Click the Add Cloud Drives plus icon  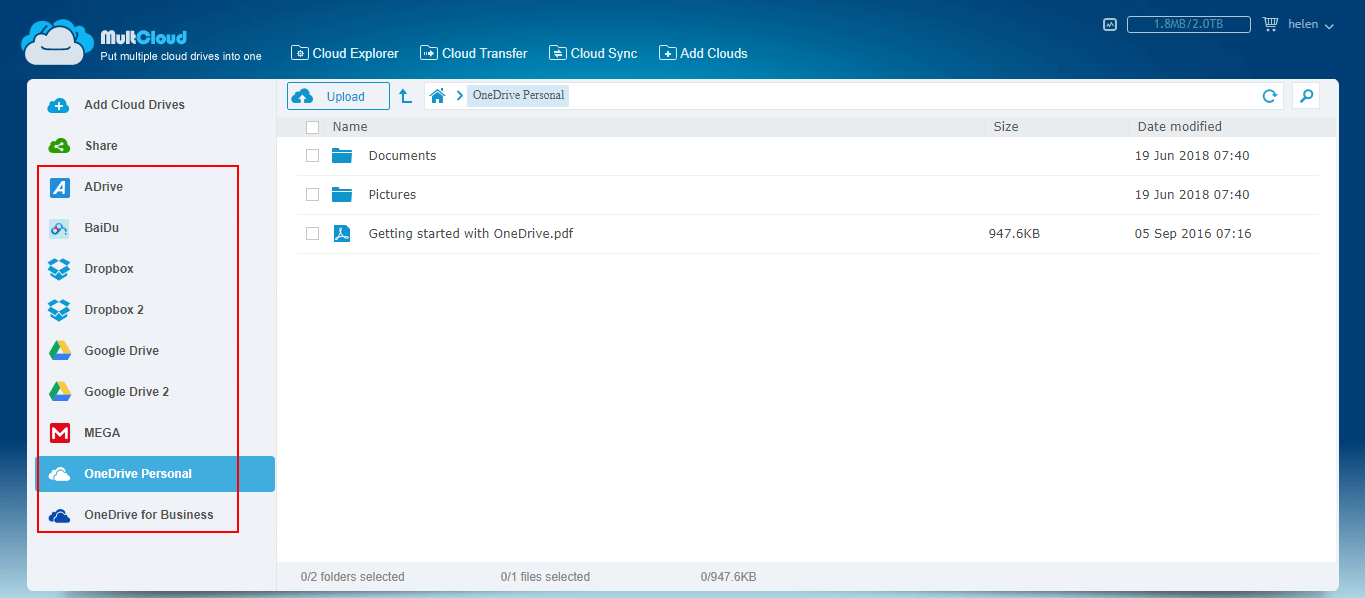click(x=59, y=105)
